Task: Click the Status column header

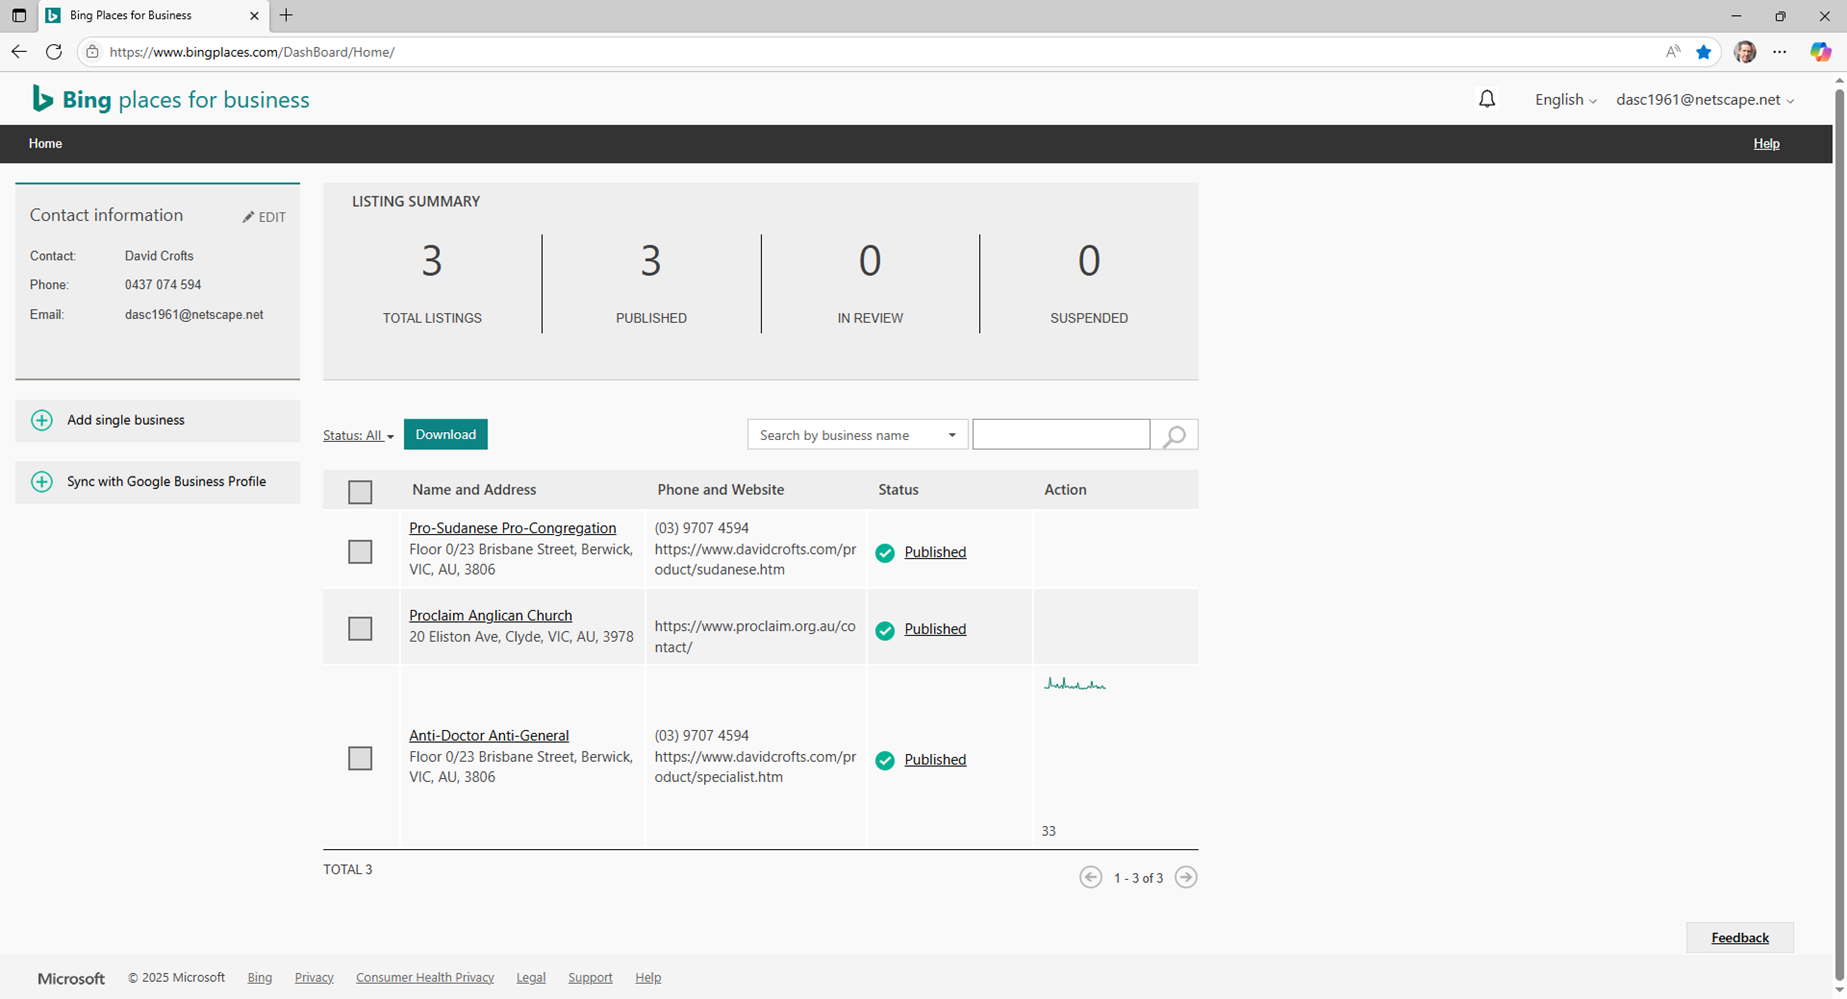Action: click(x=898, y=490)
